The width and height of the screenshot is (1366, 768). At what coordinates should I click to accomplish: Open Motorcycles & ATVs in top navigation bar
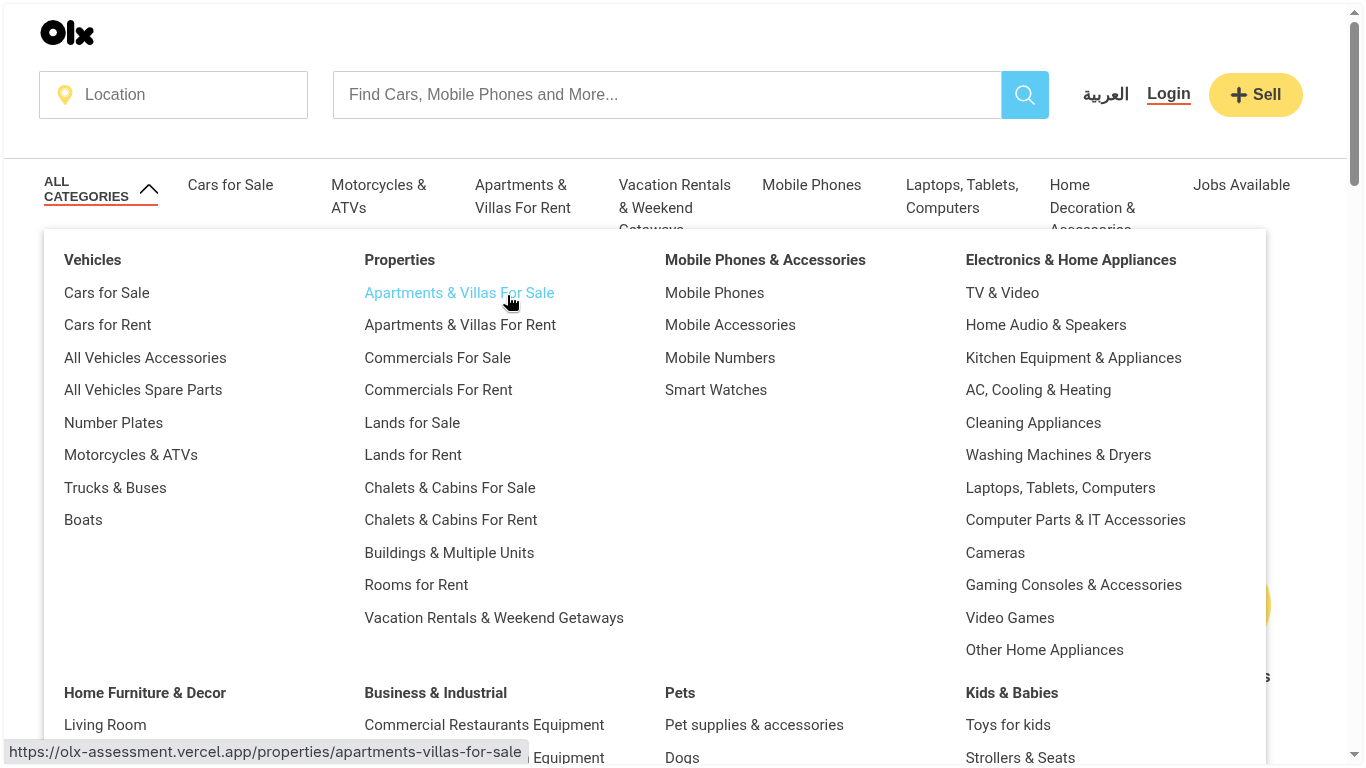(379, 196)
